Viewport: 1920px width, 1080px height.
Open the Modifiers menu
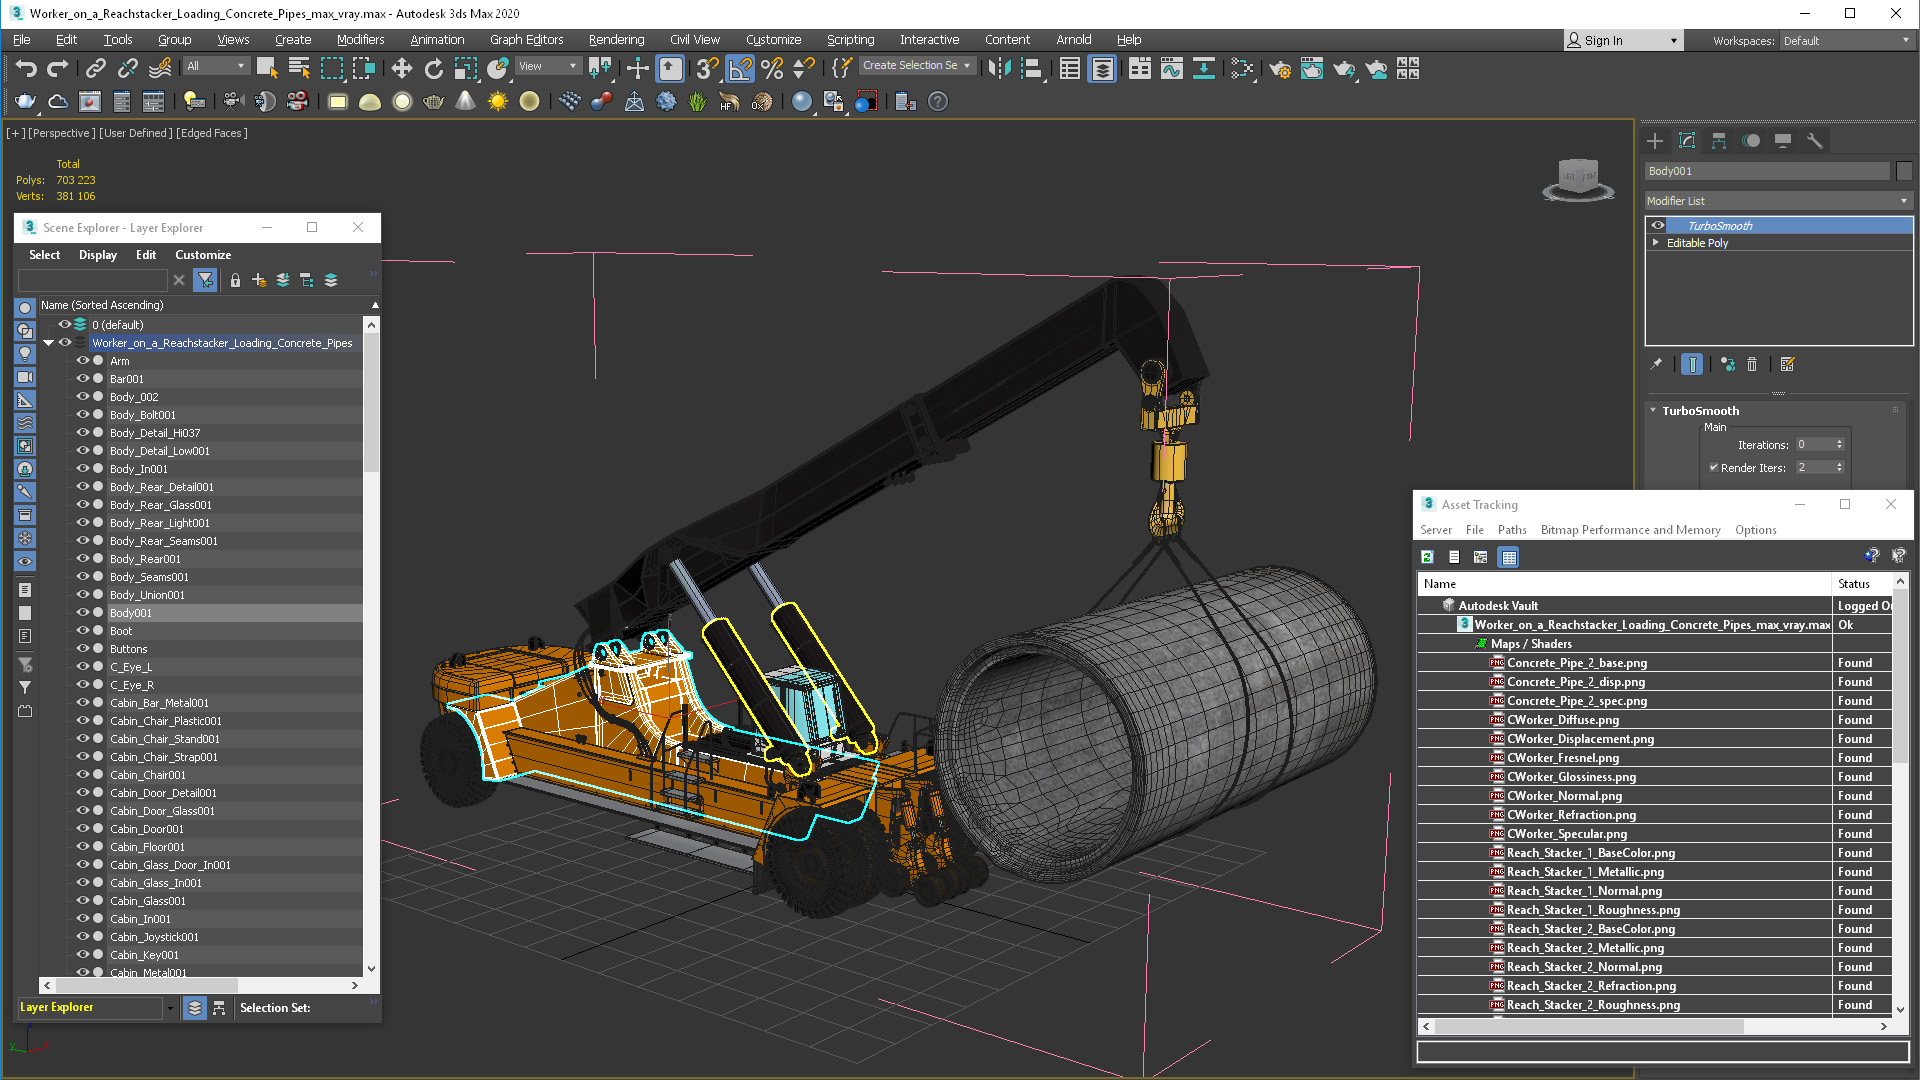[360, 40]
